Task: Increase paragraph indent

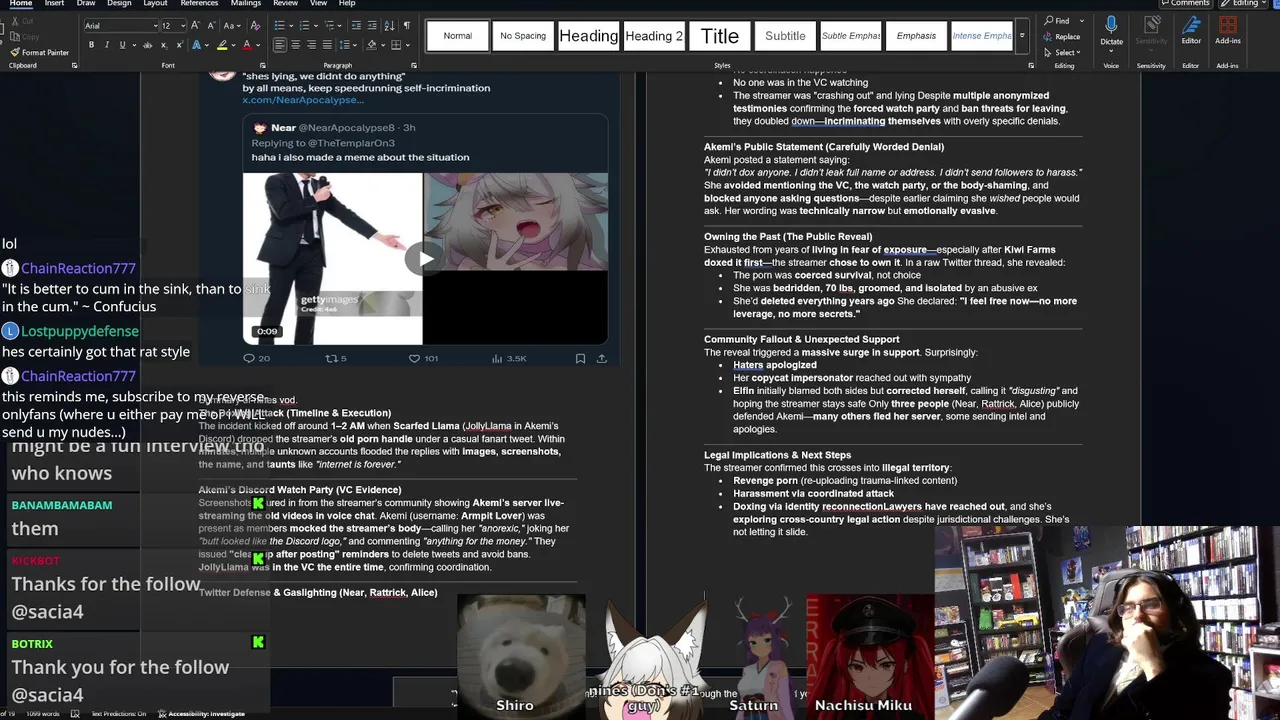Action: (x=372, y=25)
